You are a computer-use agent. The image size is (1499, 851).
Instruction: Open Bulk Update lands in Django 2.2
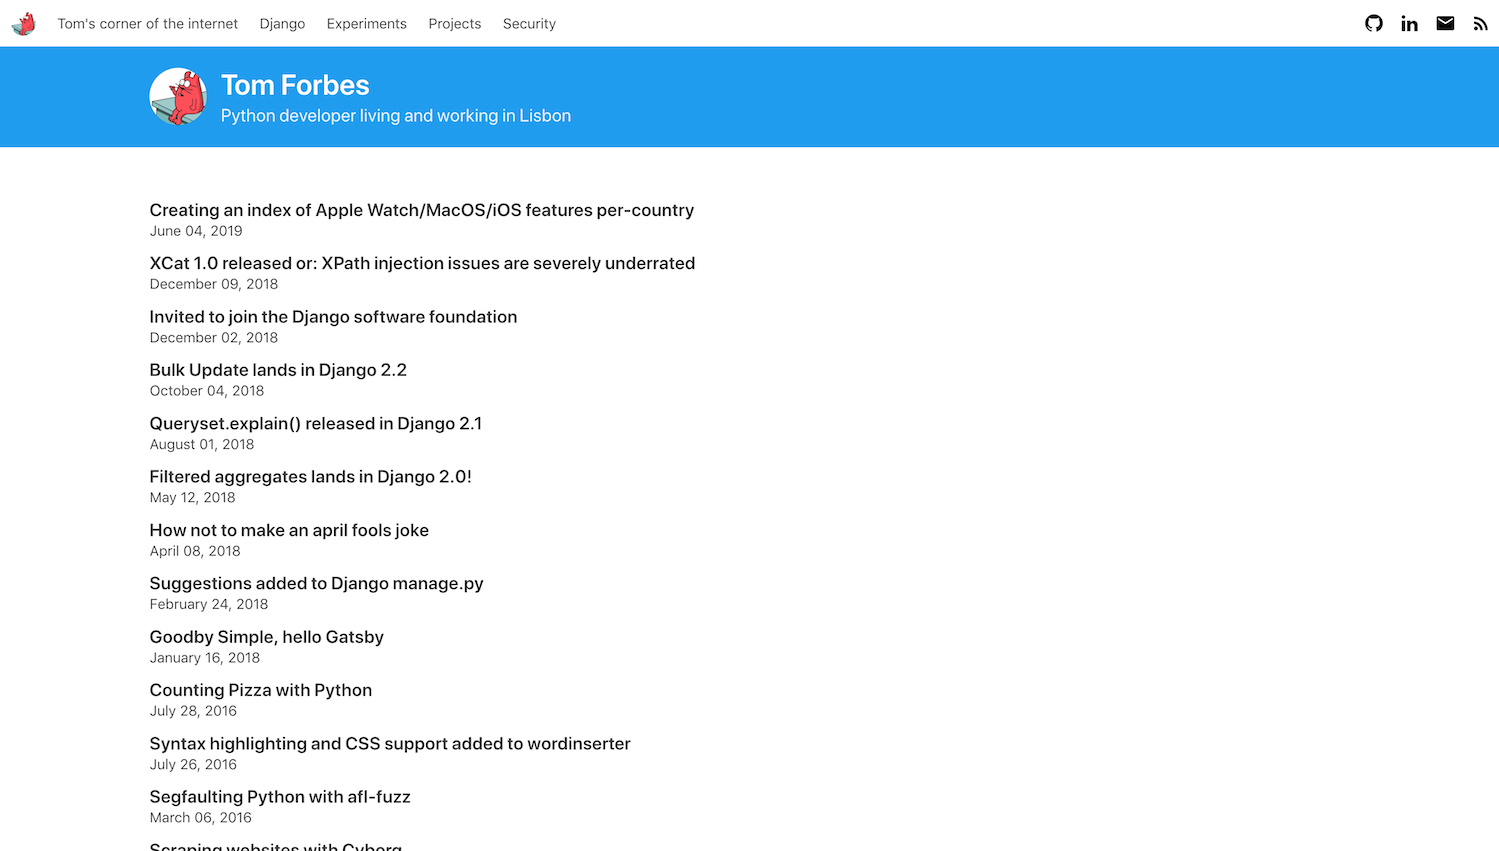coord(278,370)
